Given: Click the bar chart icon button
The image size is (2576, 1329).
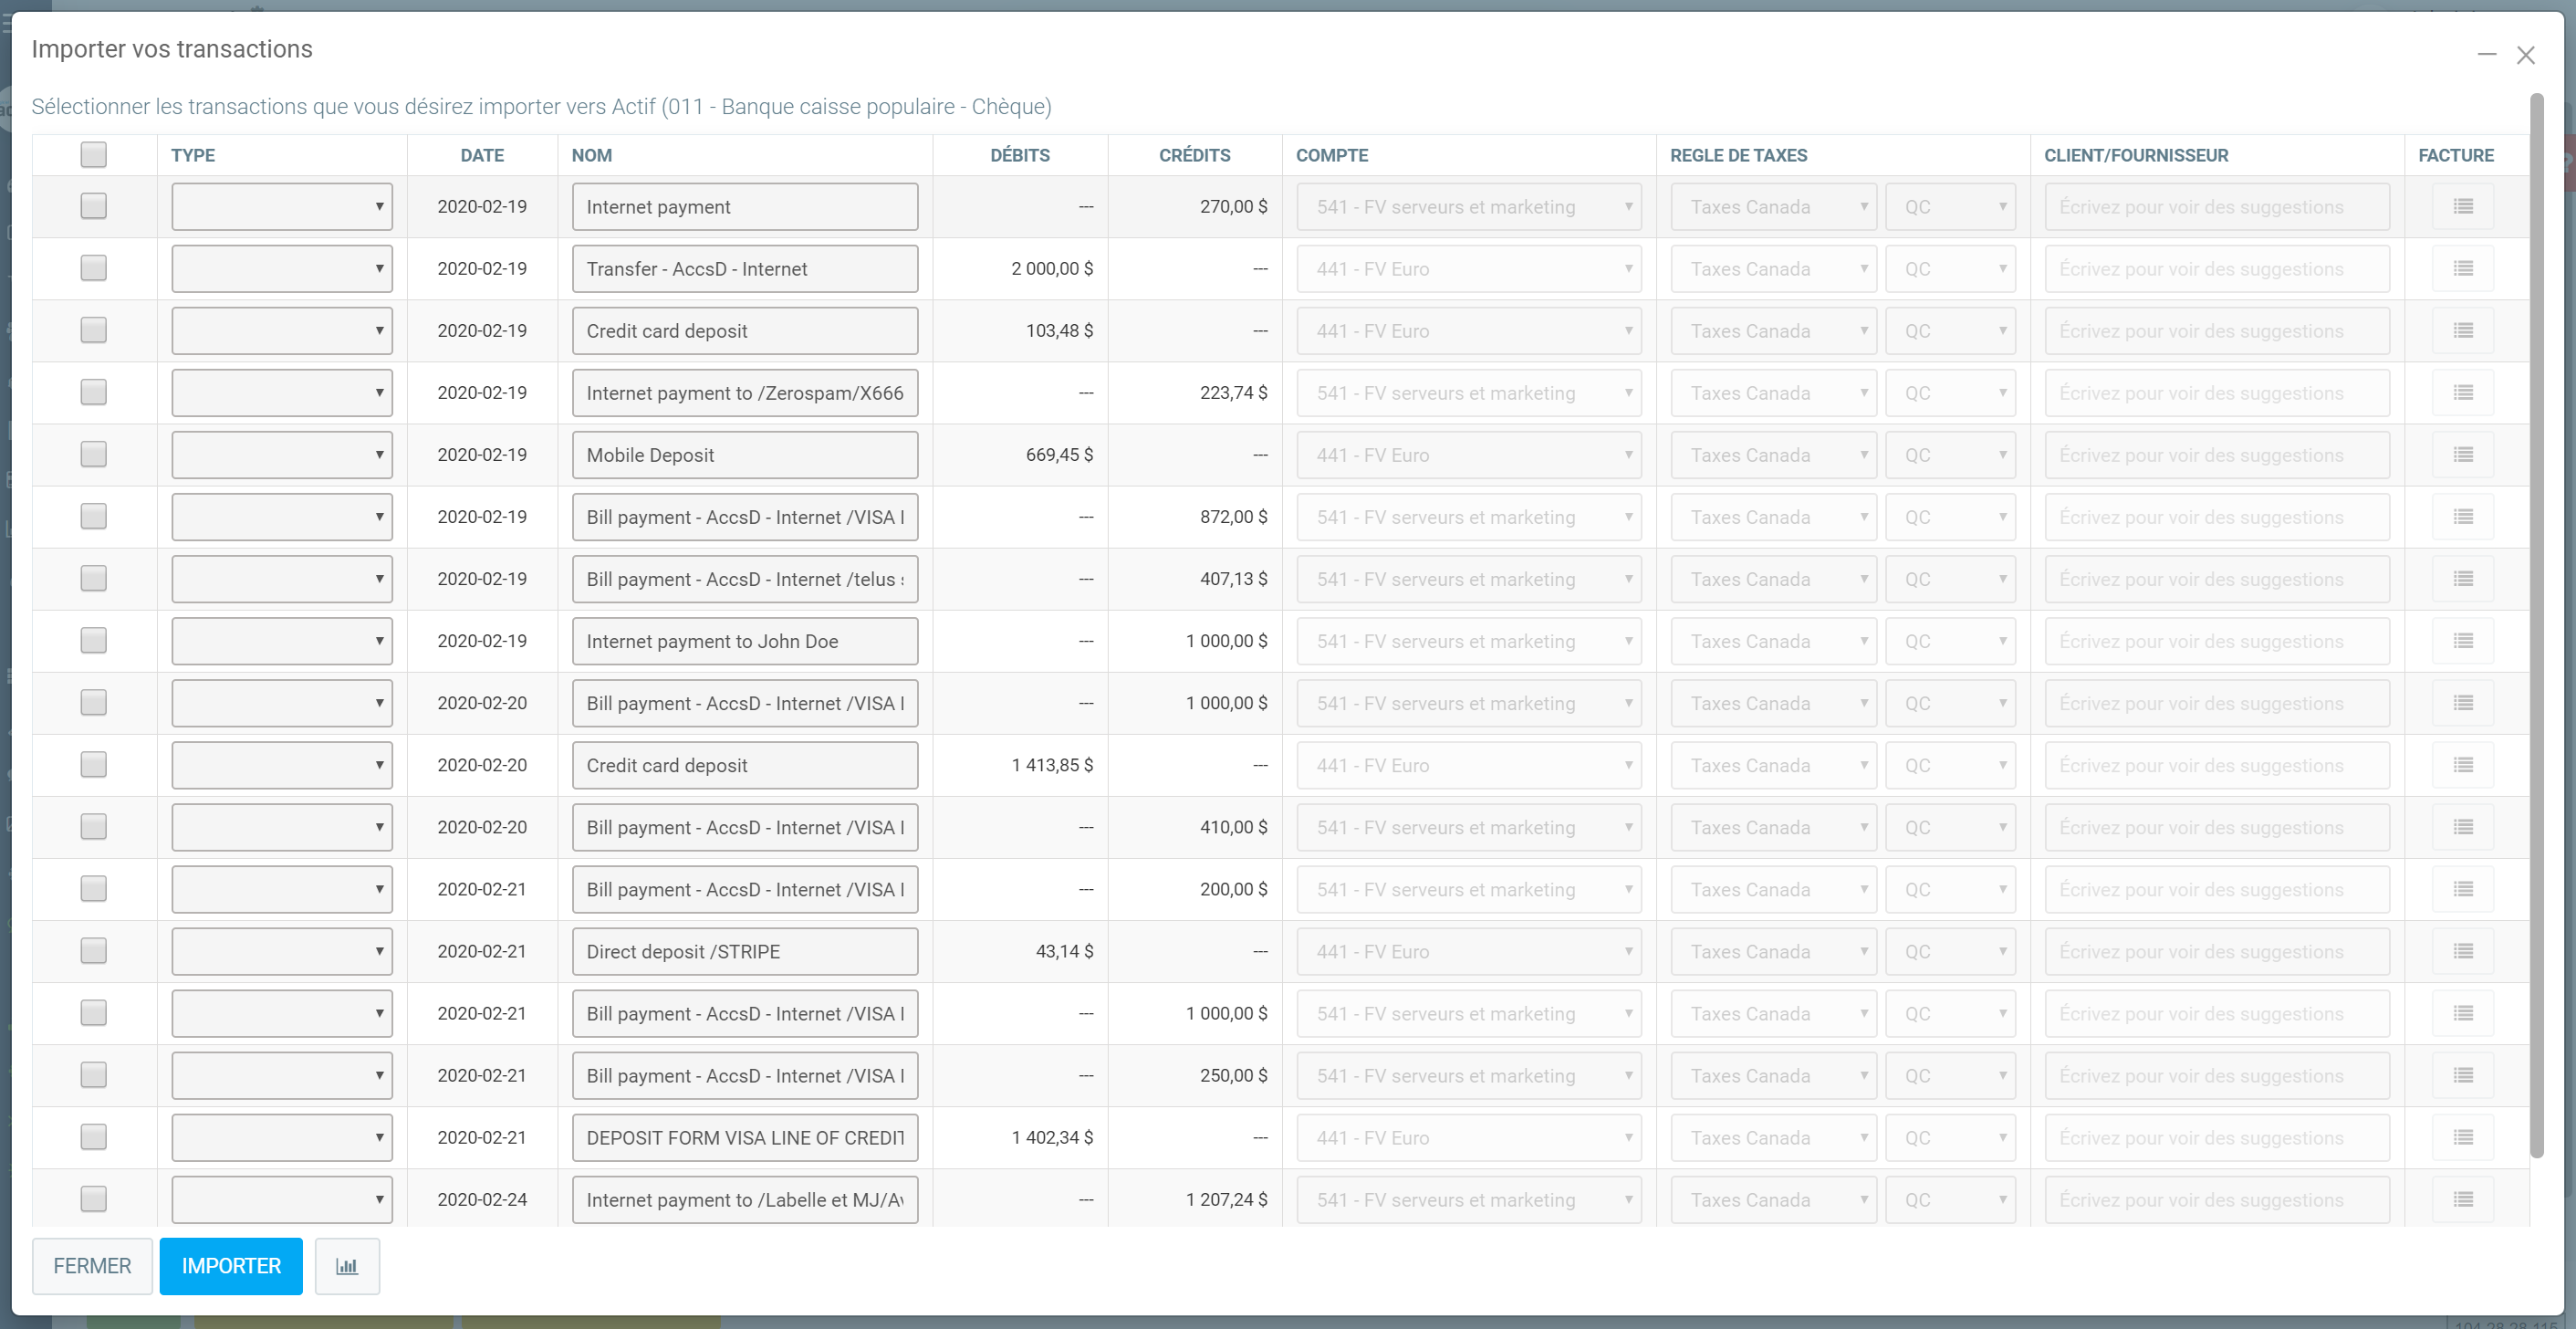Looking at the screenshot, I should click(x=346, y=1266).
